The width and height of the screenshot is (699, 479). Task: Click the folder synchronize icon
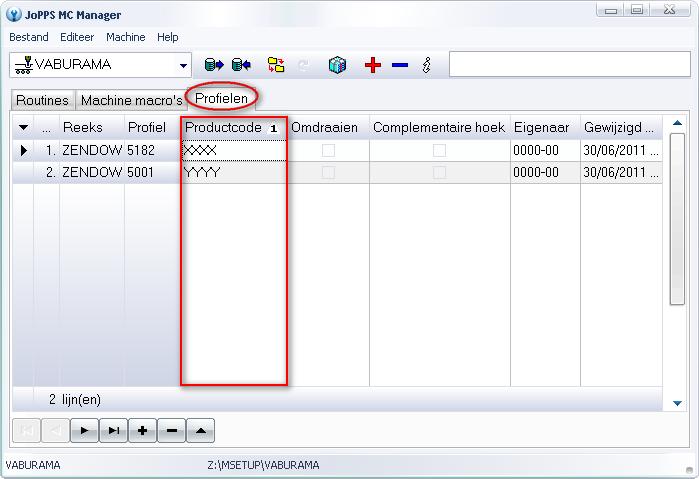click(x=276, y=65)
